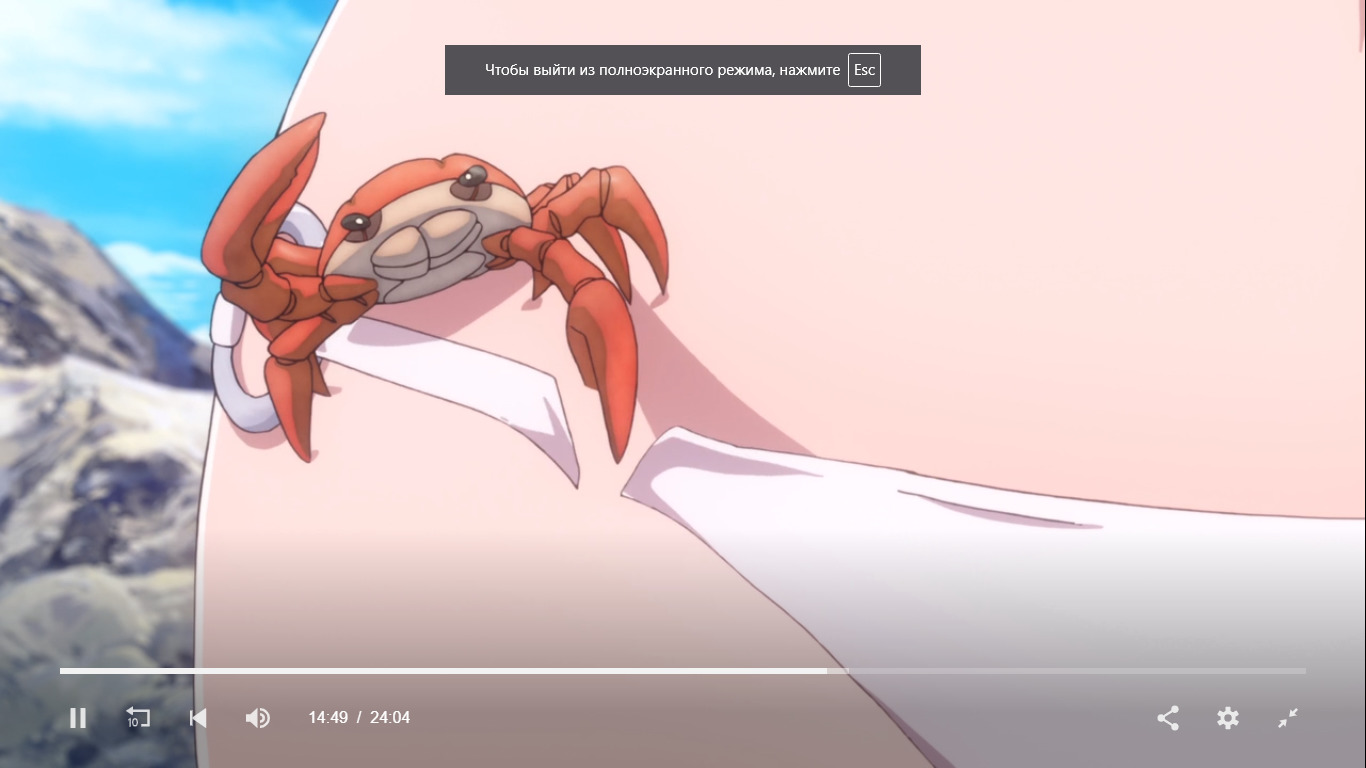Viewport: 1366px width, 768px height.
Task: Seek to the far end of the timeline
Action: tap(1303, 671)
